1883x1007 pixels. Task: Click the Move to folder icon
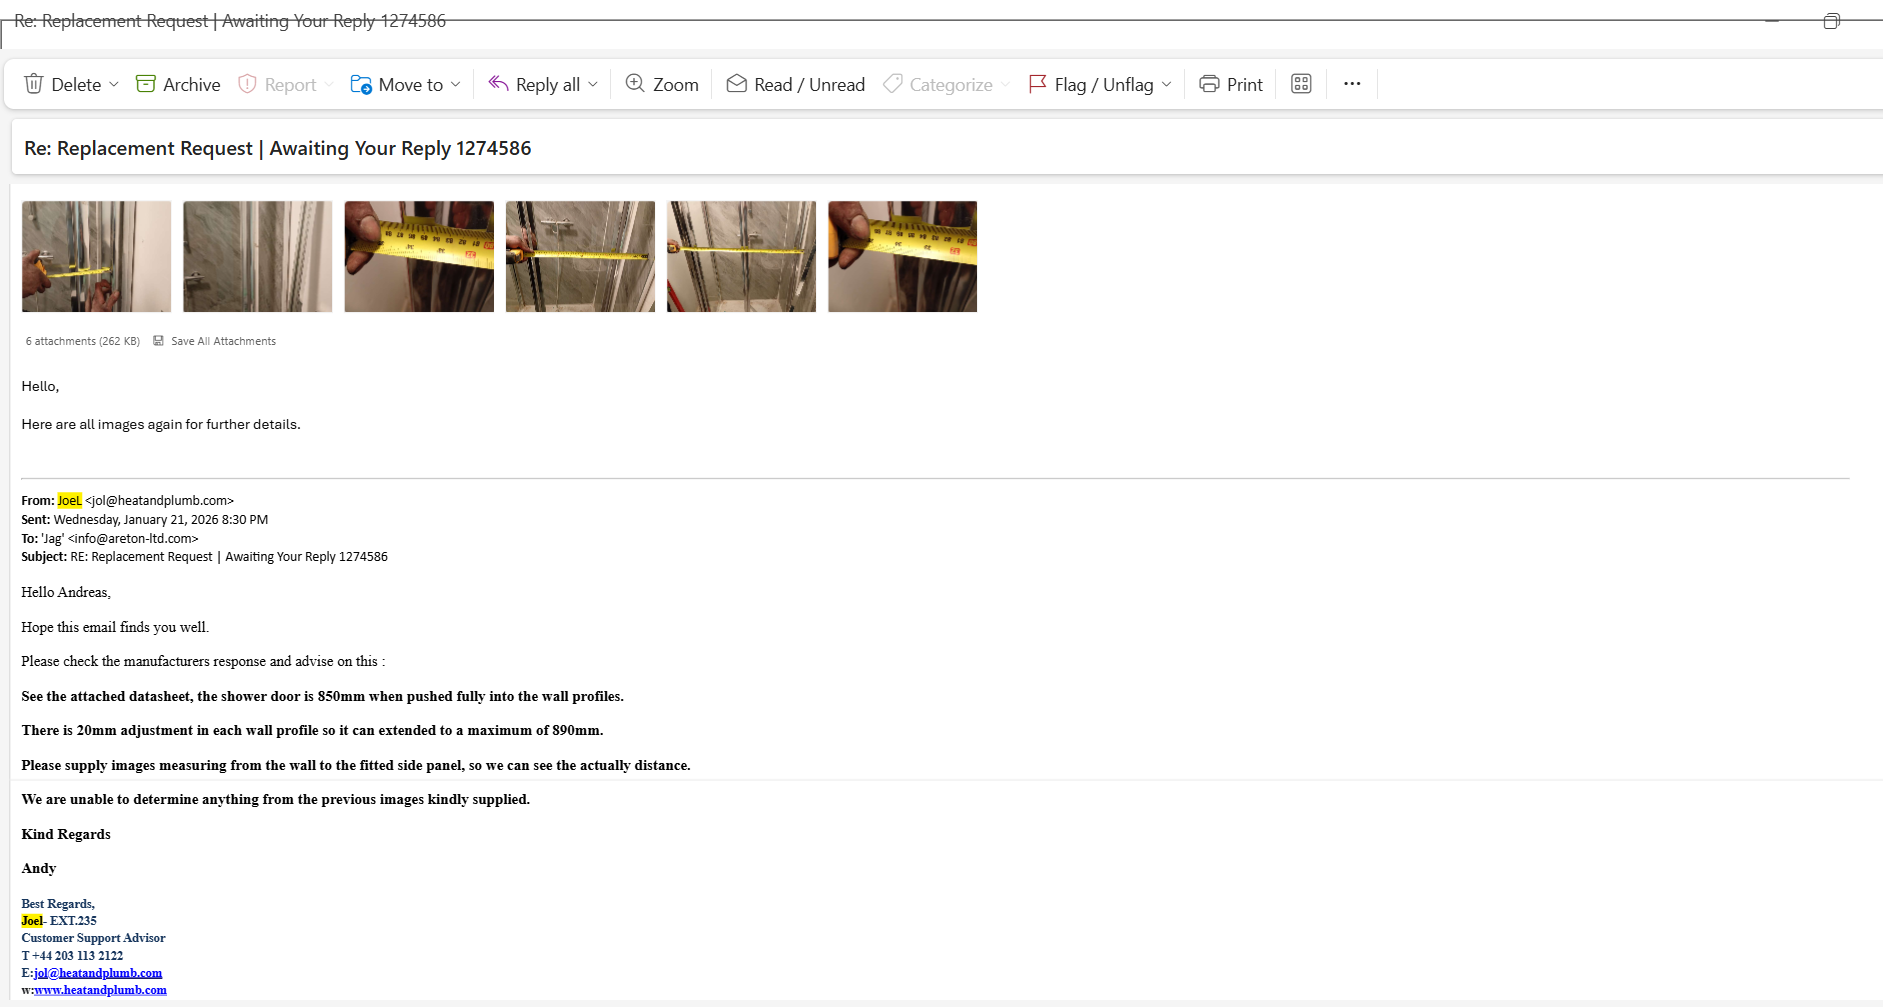point(361,84)
